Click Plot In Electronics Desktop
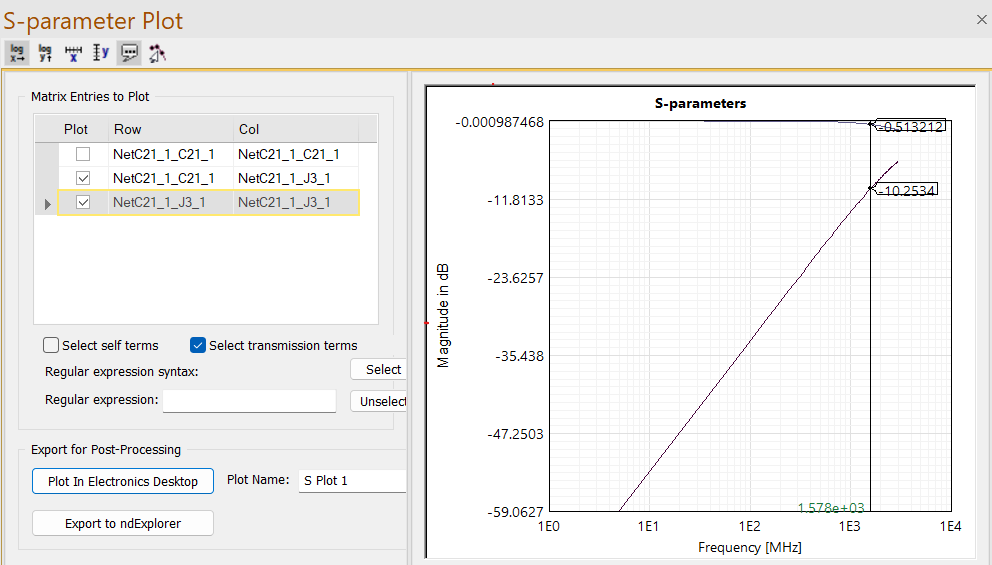 [123, 481]
